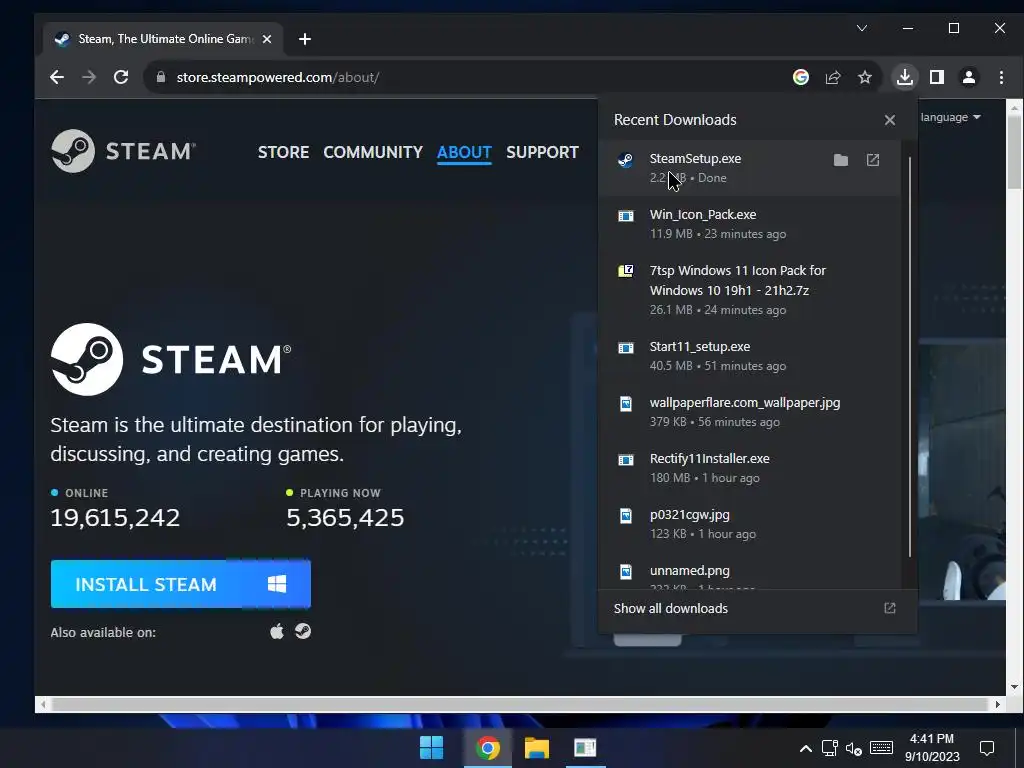Open the Chrome profile icon
This screenshot has width=1024, height=768.
[x=968, y=77]
